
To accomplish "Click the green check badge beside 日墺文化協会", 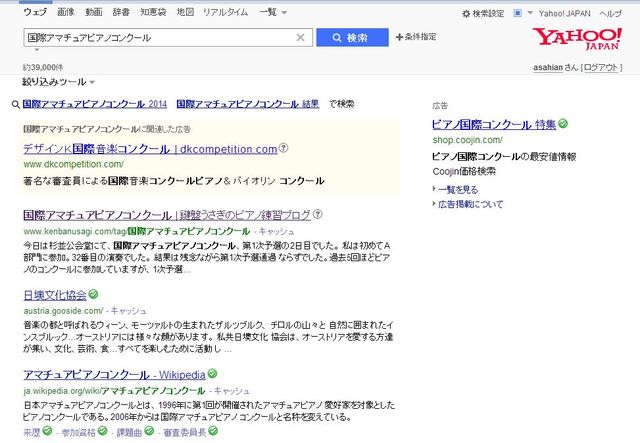I will click(93, 294).
